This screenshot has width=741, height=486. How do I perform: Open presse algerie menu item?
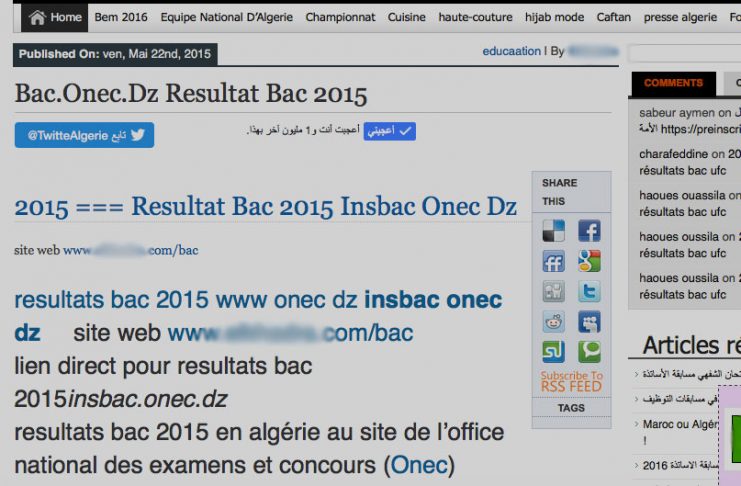pos(680,17)
